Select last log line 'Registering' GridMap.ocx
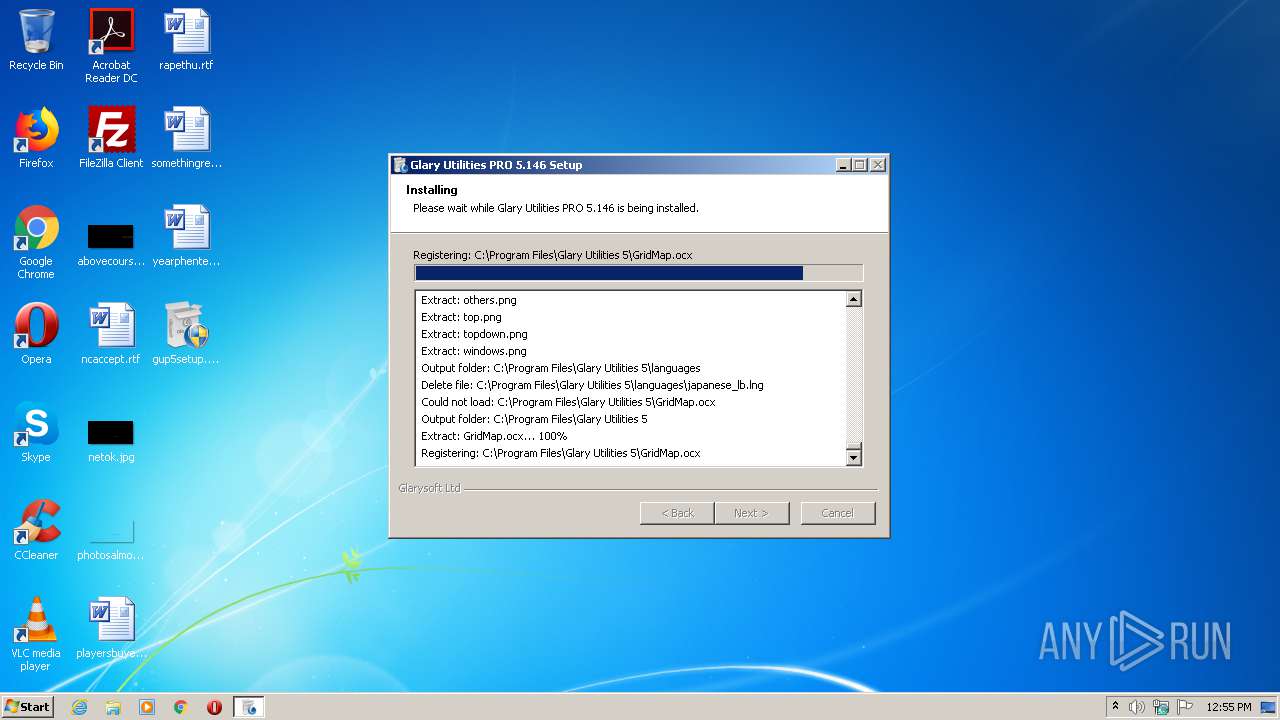Image resolution: width=1280 pixels, height=720 pixels. pyautogui.click(x=561, y=453)
